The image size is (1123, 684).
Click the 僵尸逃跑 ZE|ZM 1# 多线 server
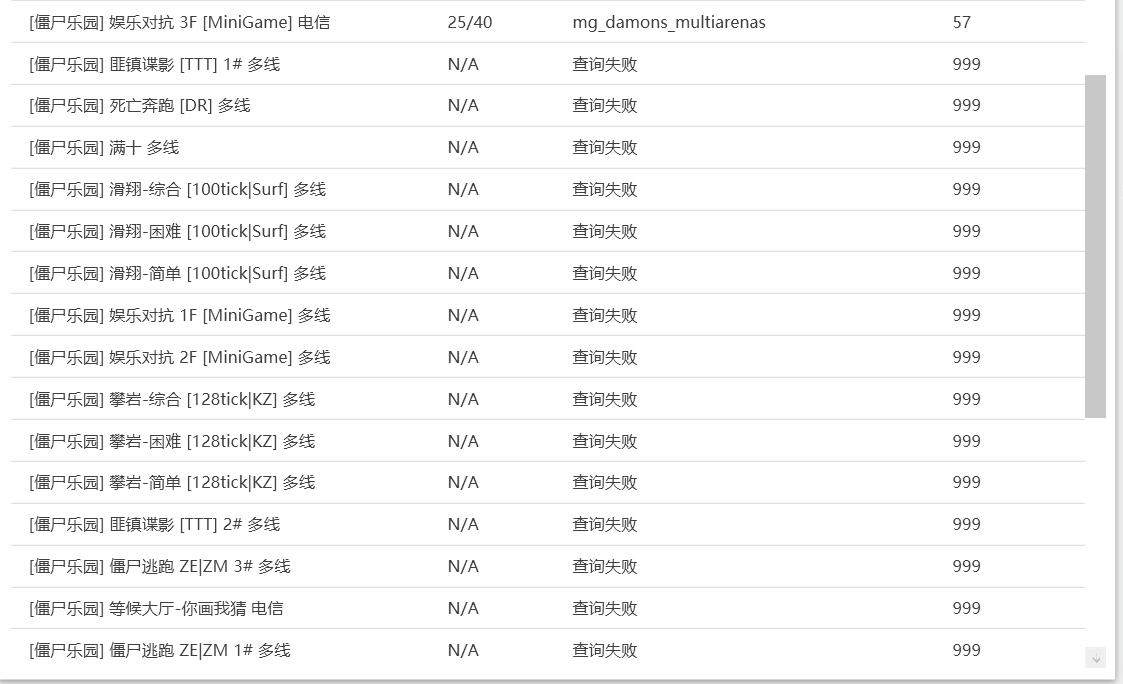pyautogui.click(x=160, y=650)
